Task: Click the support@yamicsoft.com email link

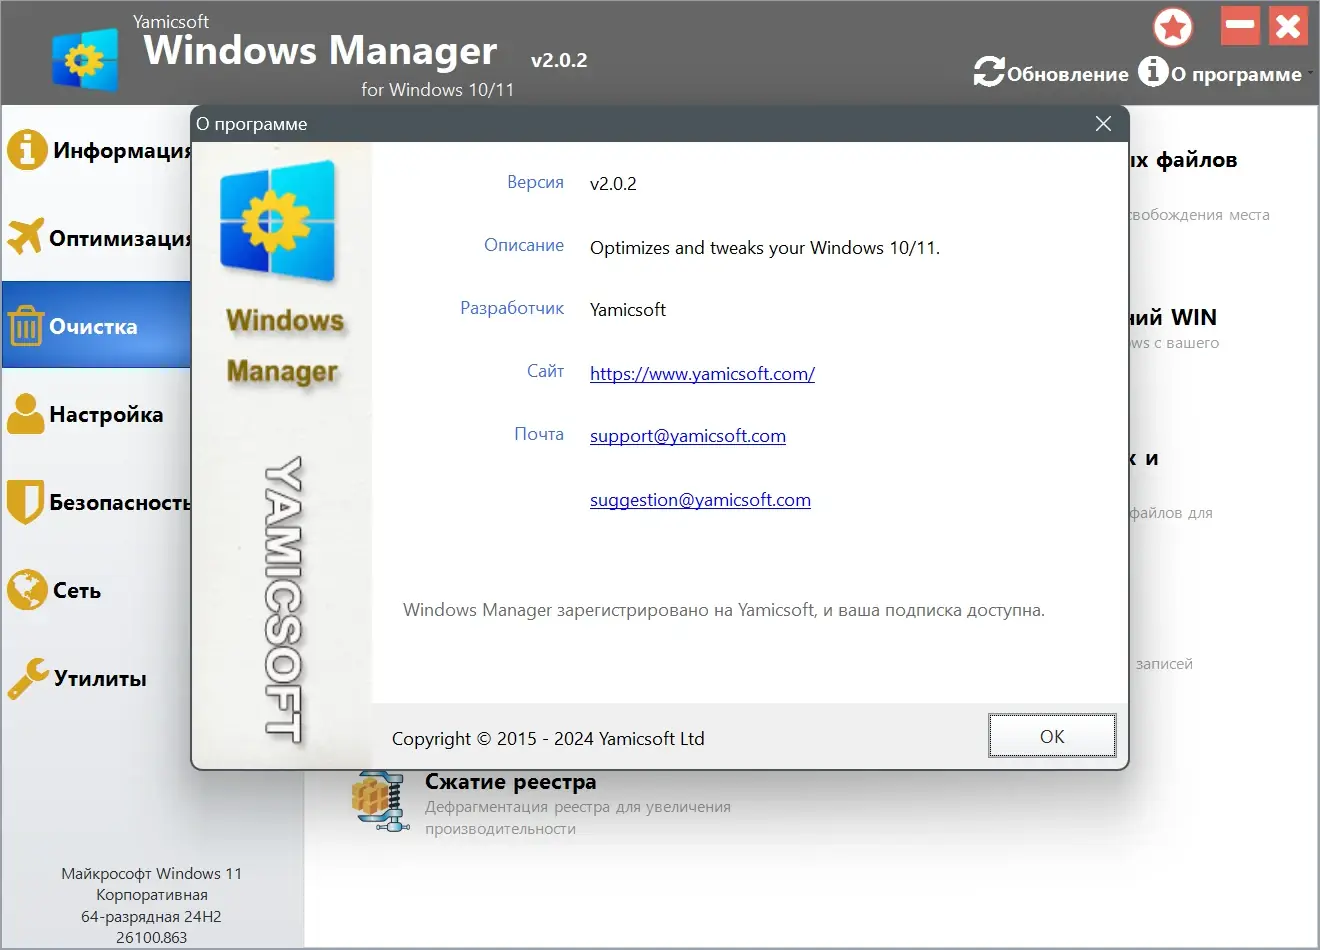Action: click(x=687, y=435)
